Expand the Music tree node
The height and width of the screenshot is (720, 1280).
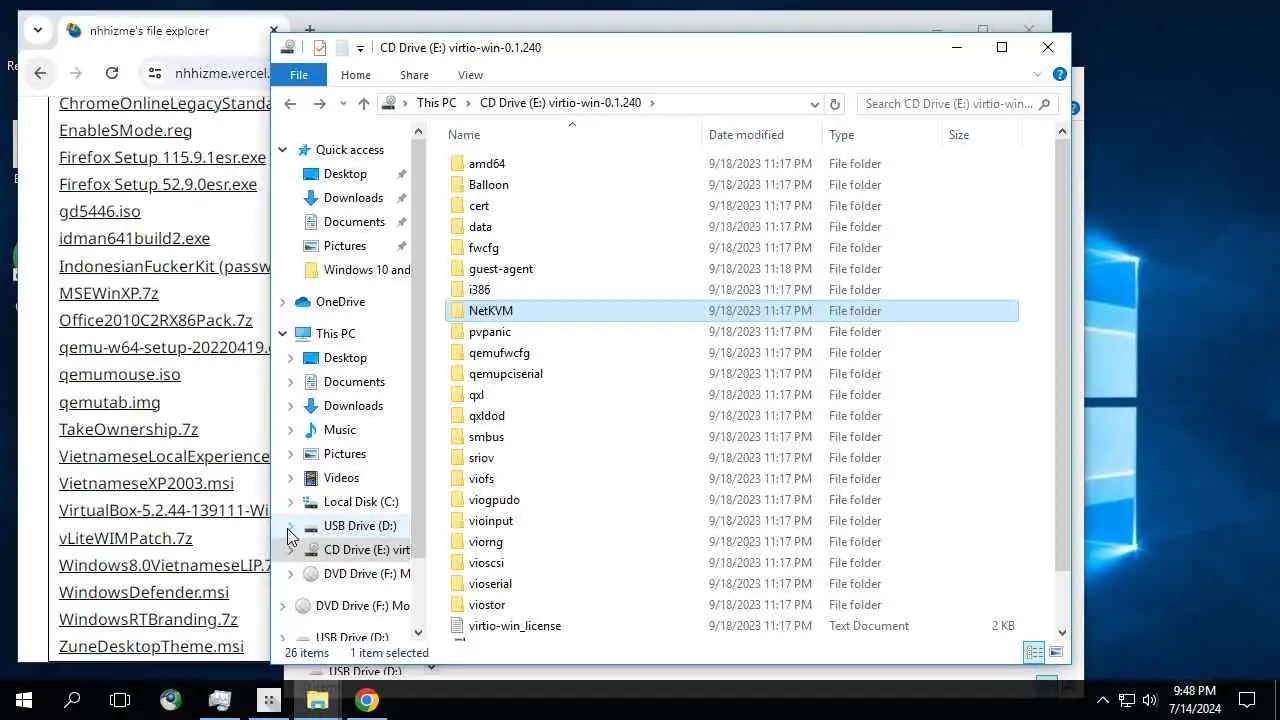[291, 430]
